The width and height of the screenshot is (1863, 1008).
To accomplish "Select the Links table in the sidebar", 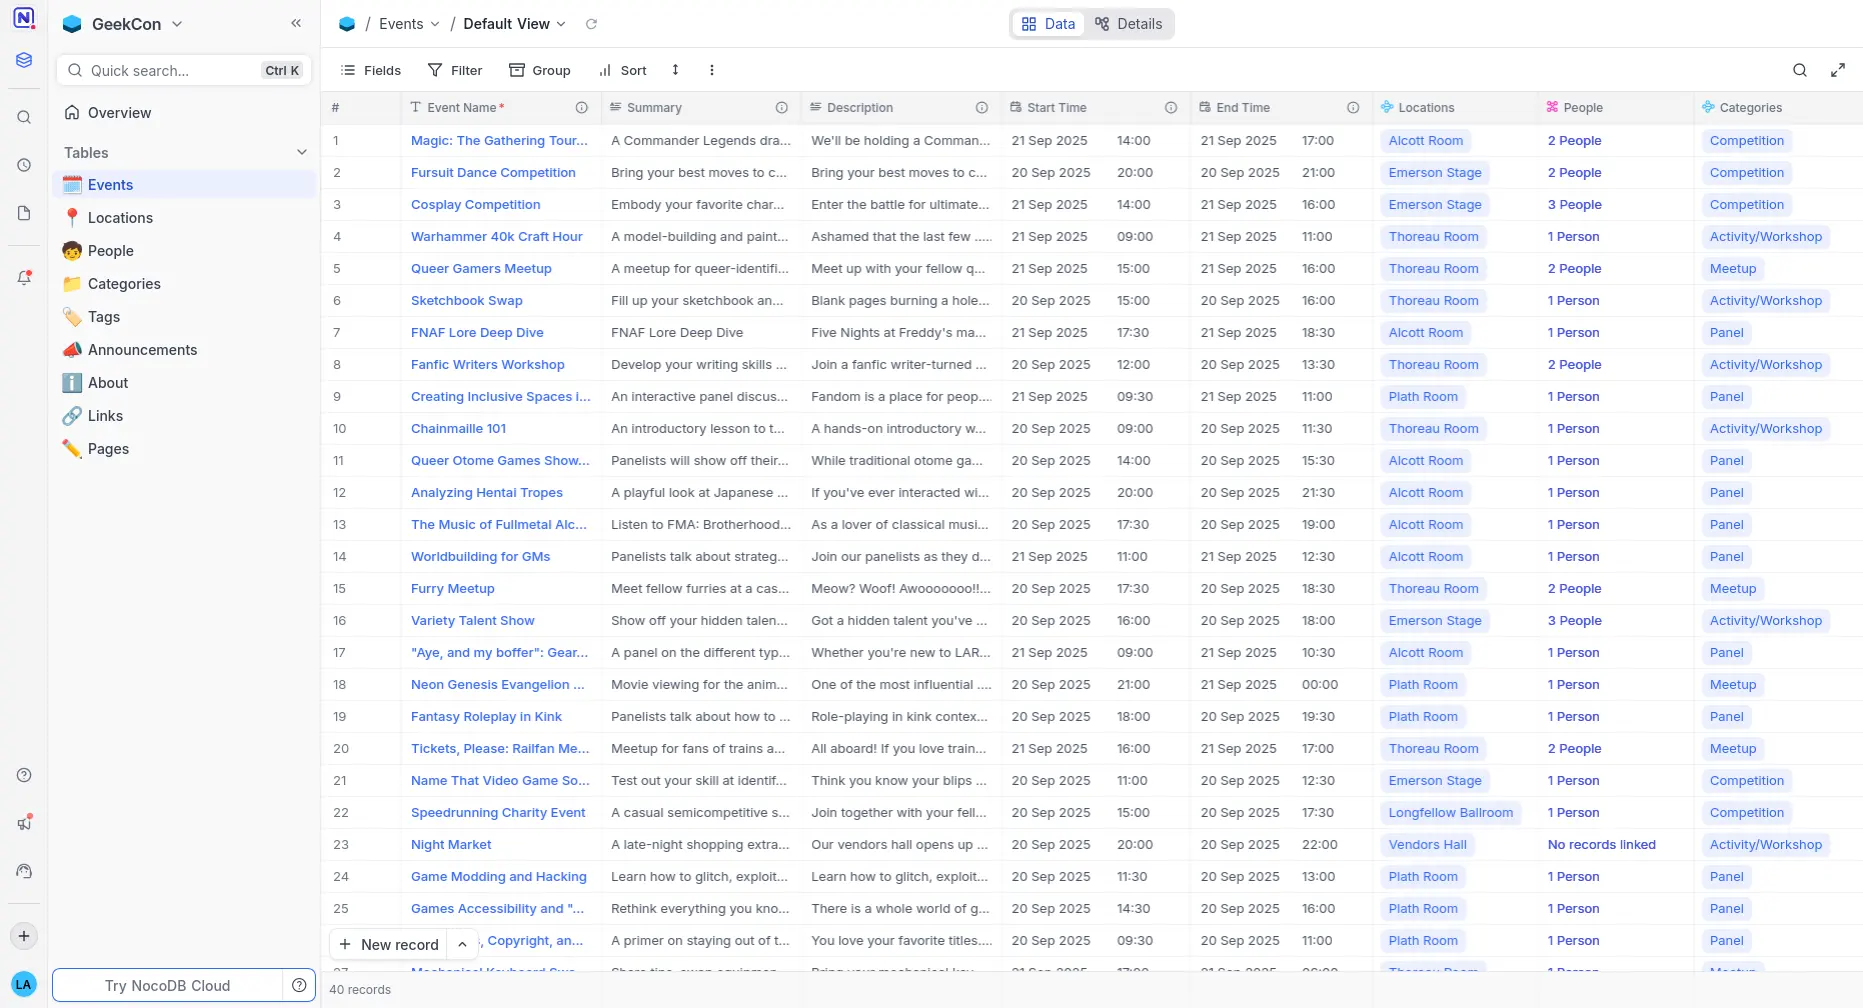I will click(184, 416).
